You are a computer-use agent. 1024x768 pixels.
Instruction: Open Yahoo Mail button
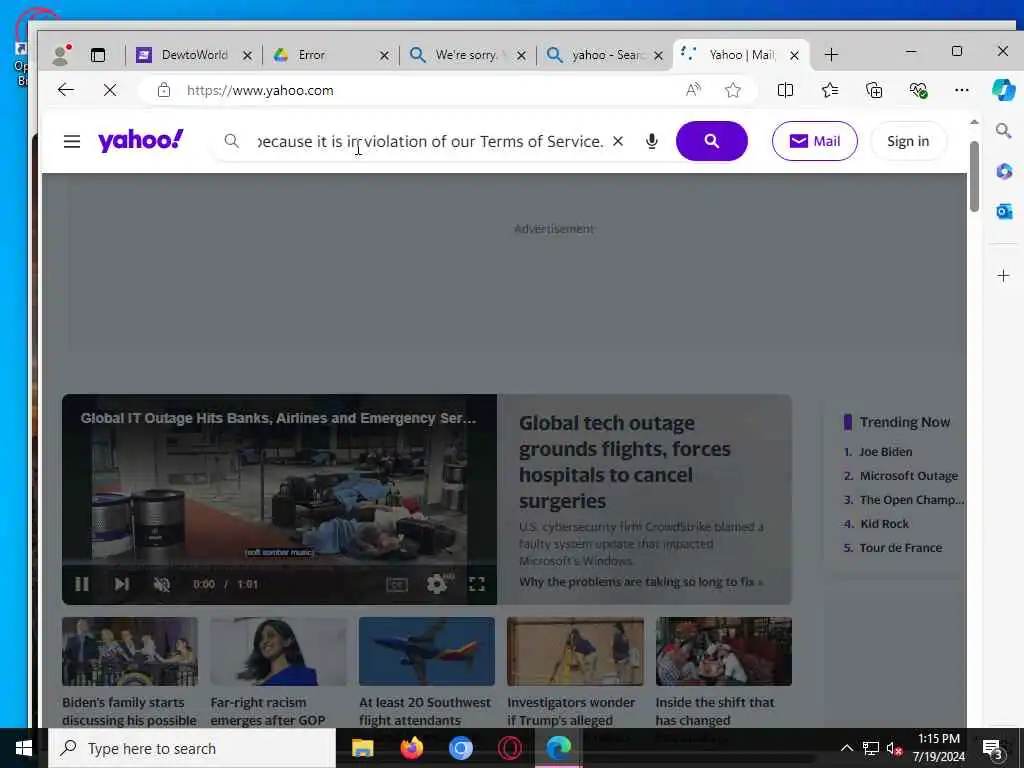[814, 141]
